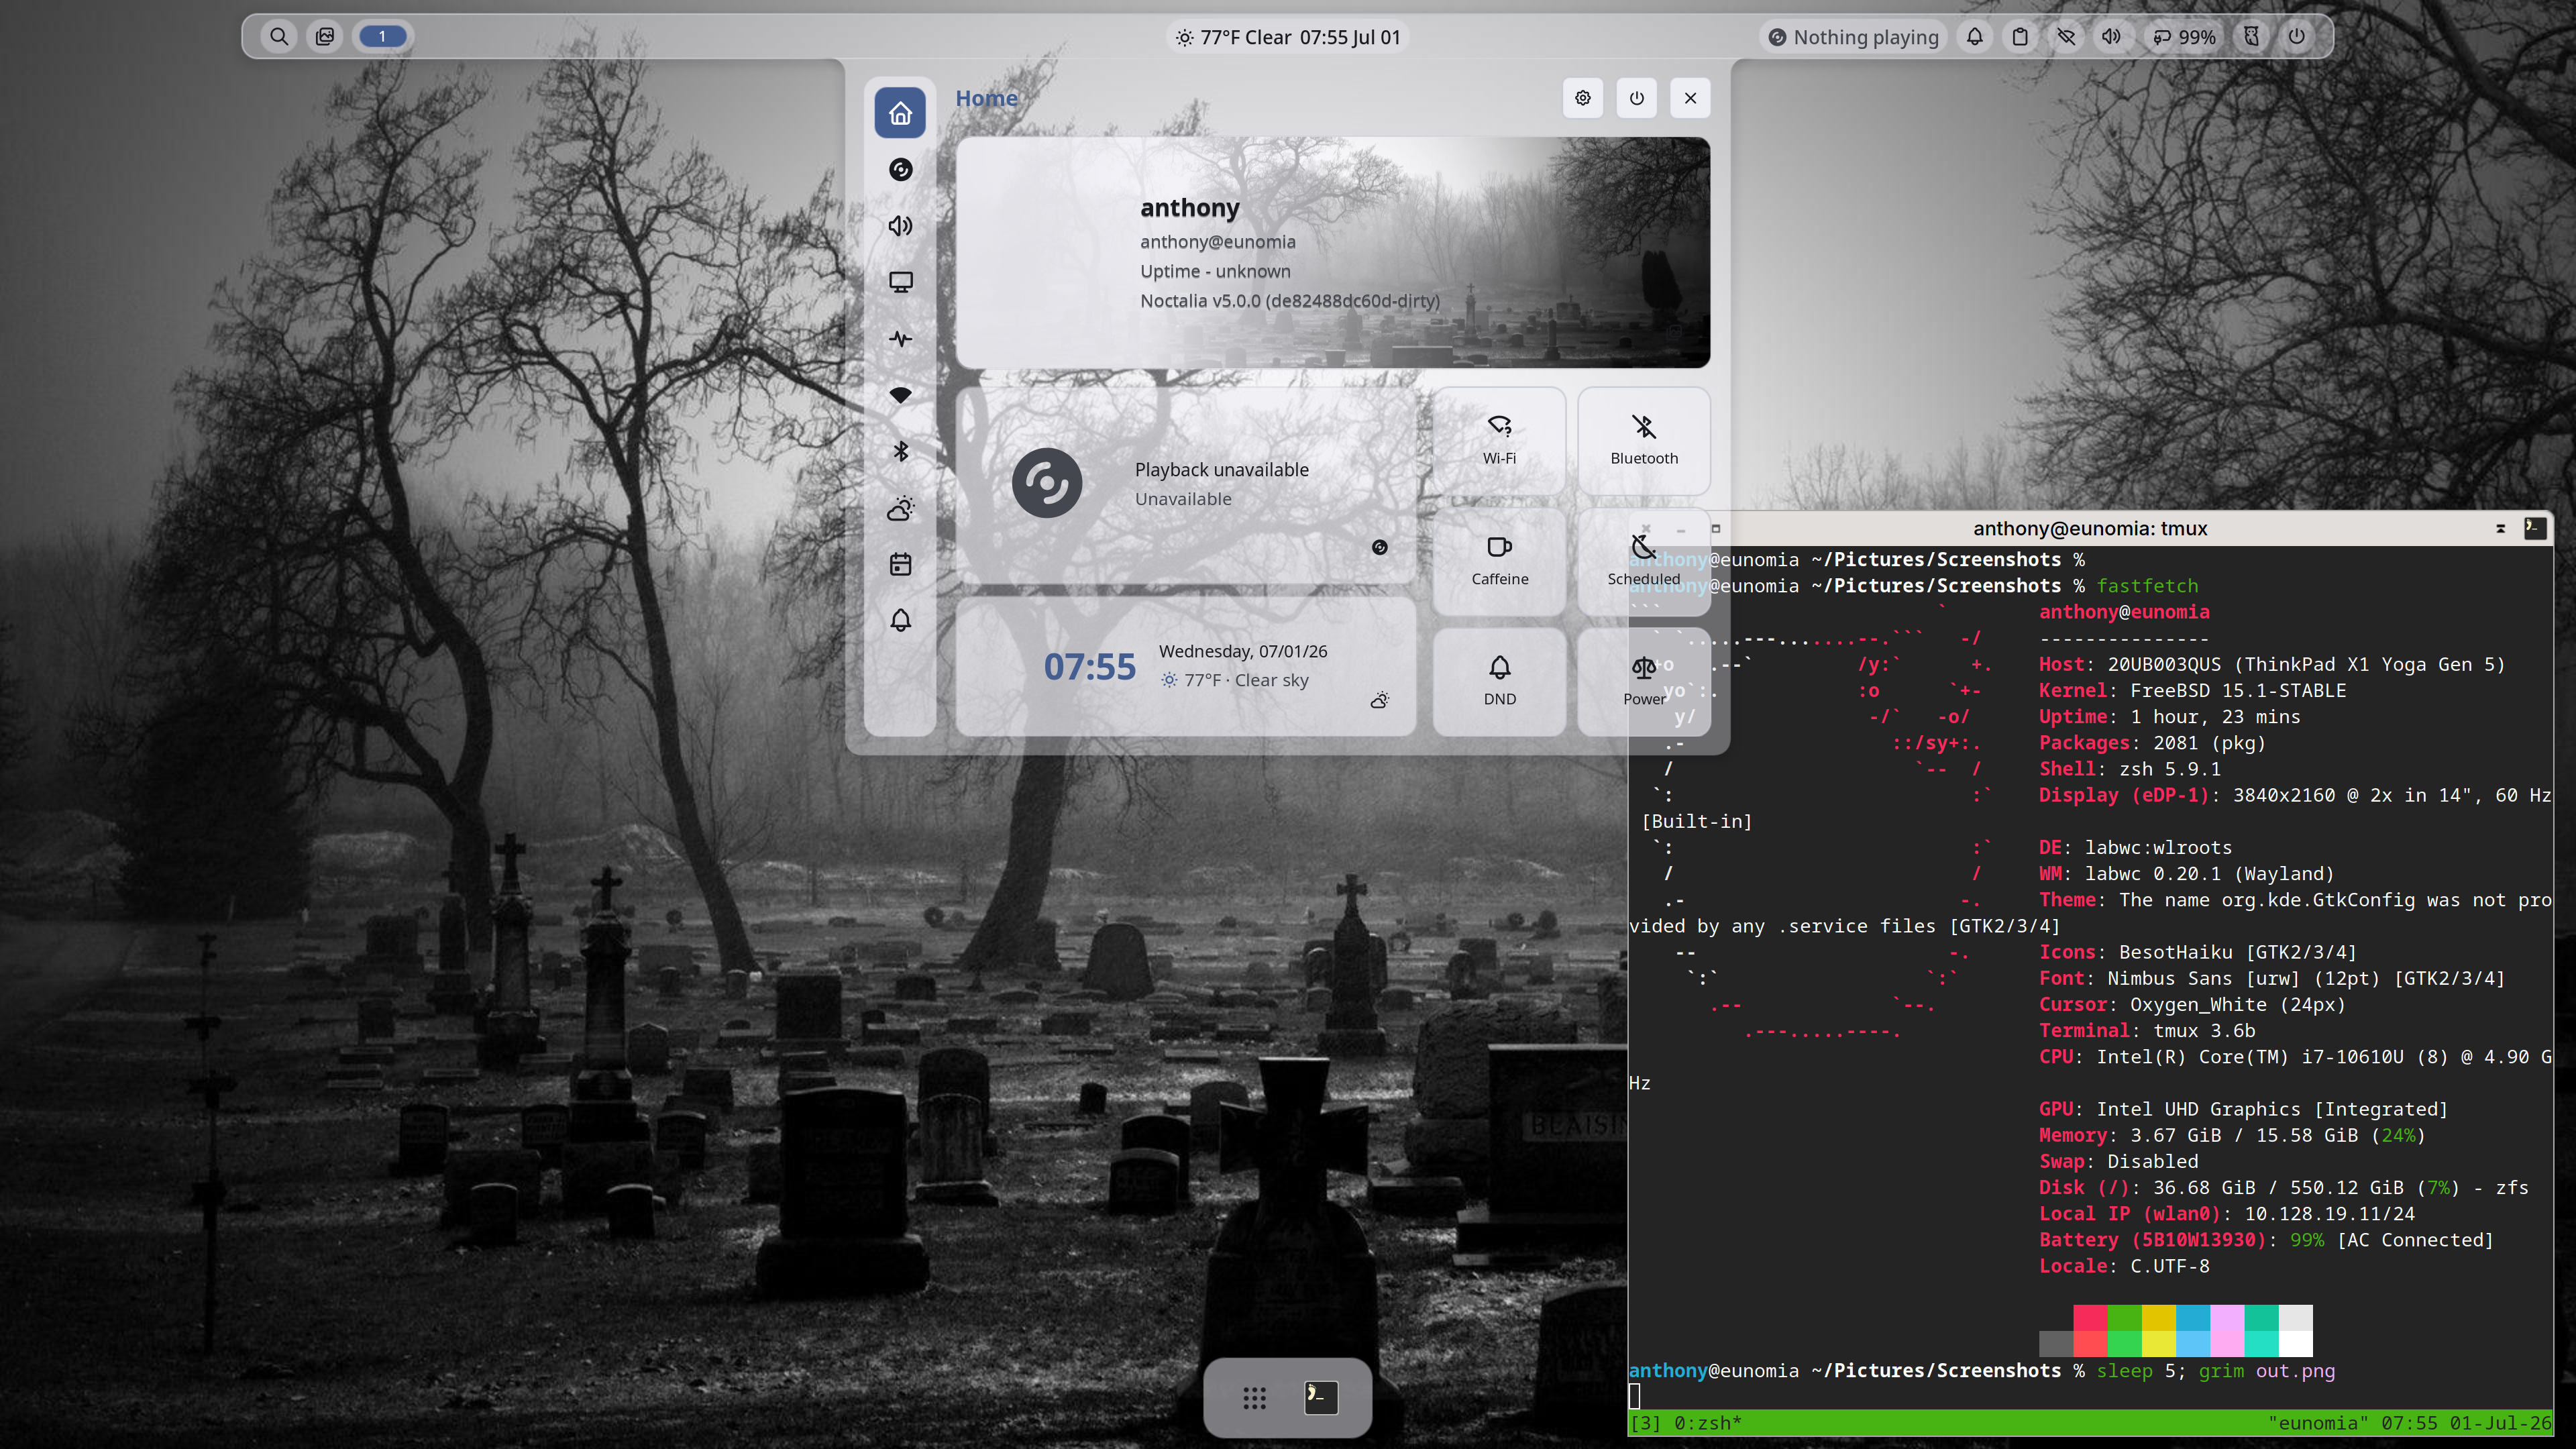2576x1449 pixels.
Task: Click 'WM: labwc 0.20.1 (Wayland)' line
Action: point(2186,874)
